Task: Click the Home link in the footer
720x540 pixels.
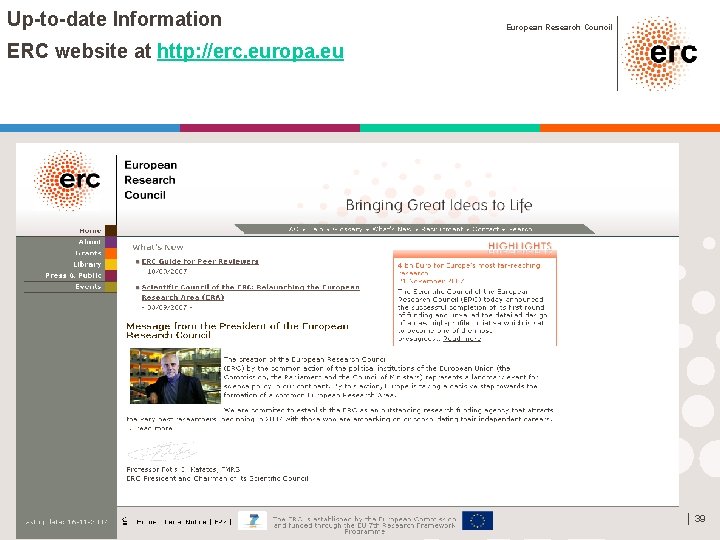Action: click(146, 522)
